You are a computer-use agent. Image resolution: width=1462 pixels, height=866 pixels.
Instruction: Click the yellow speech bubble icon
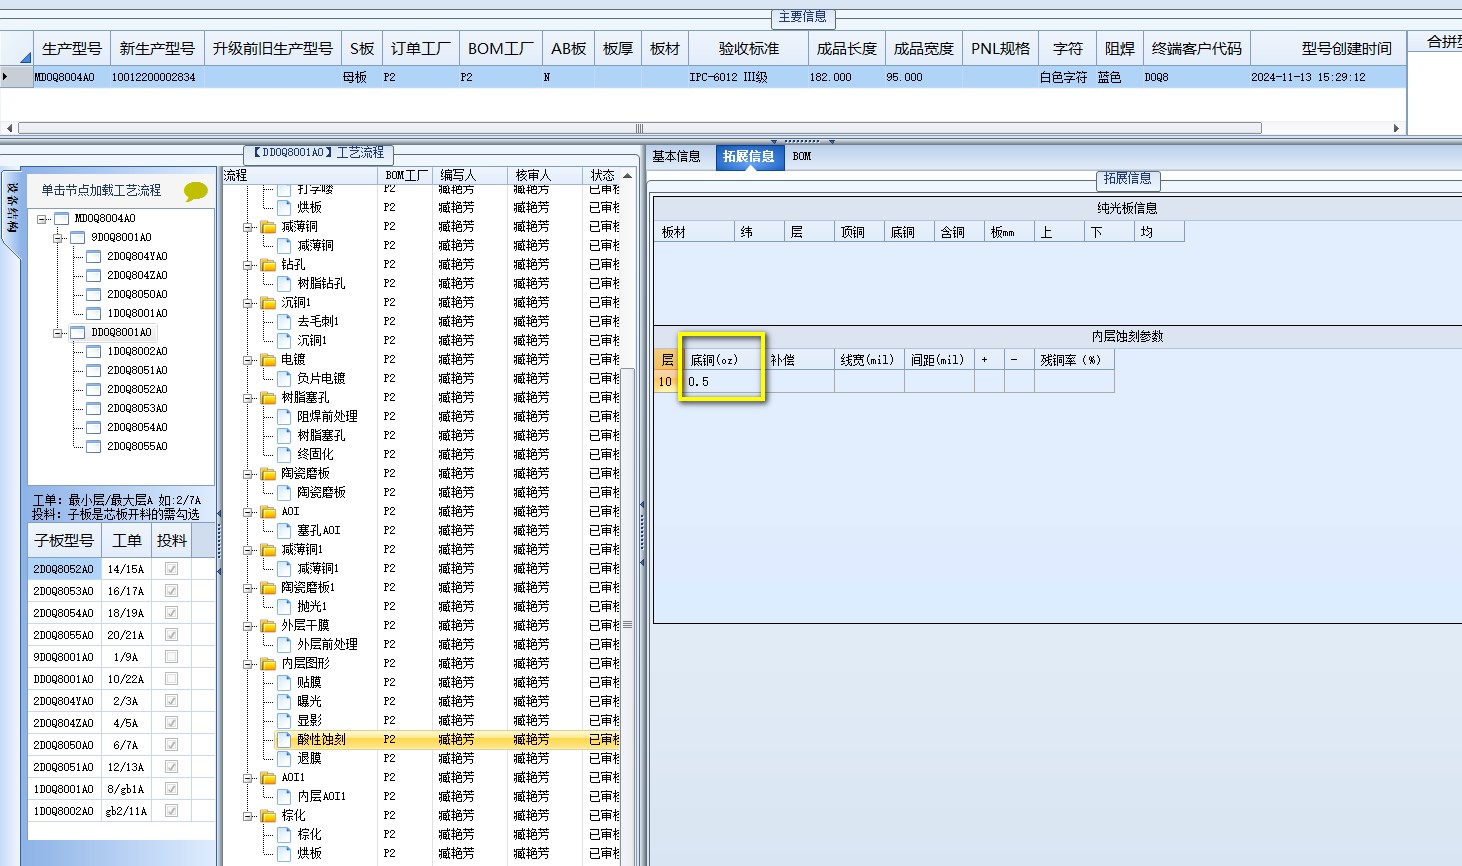pos(196,191)
